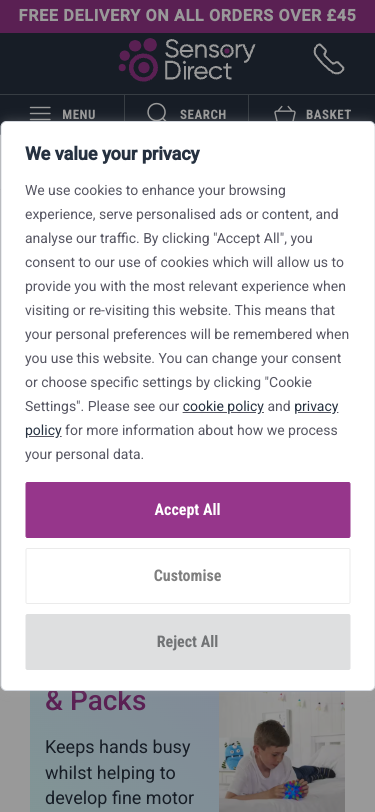Click the cookie consent description paragraph
Image resolution: width=375 pixels, height=812 pixels.
coord(188,322)
